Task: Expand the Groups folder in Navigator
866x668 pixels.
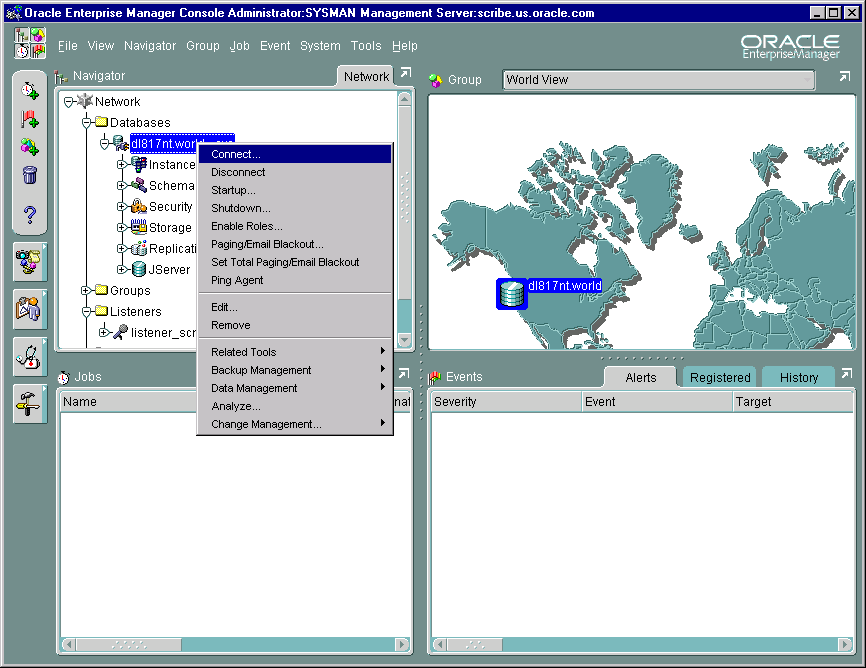Action: click(87, 291)
